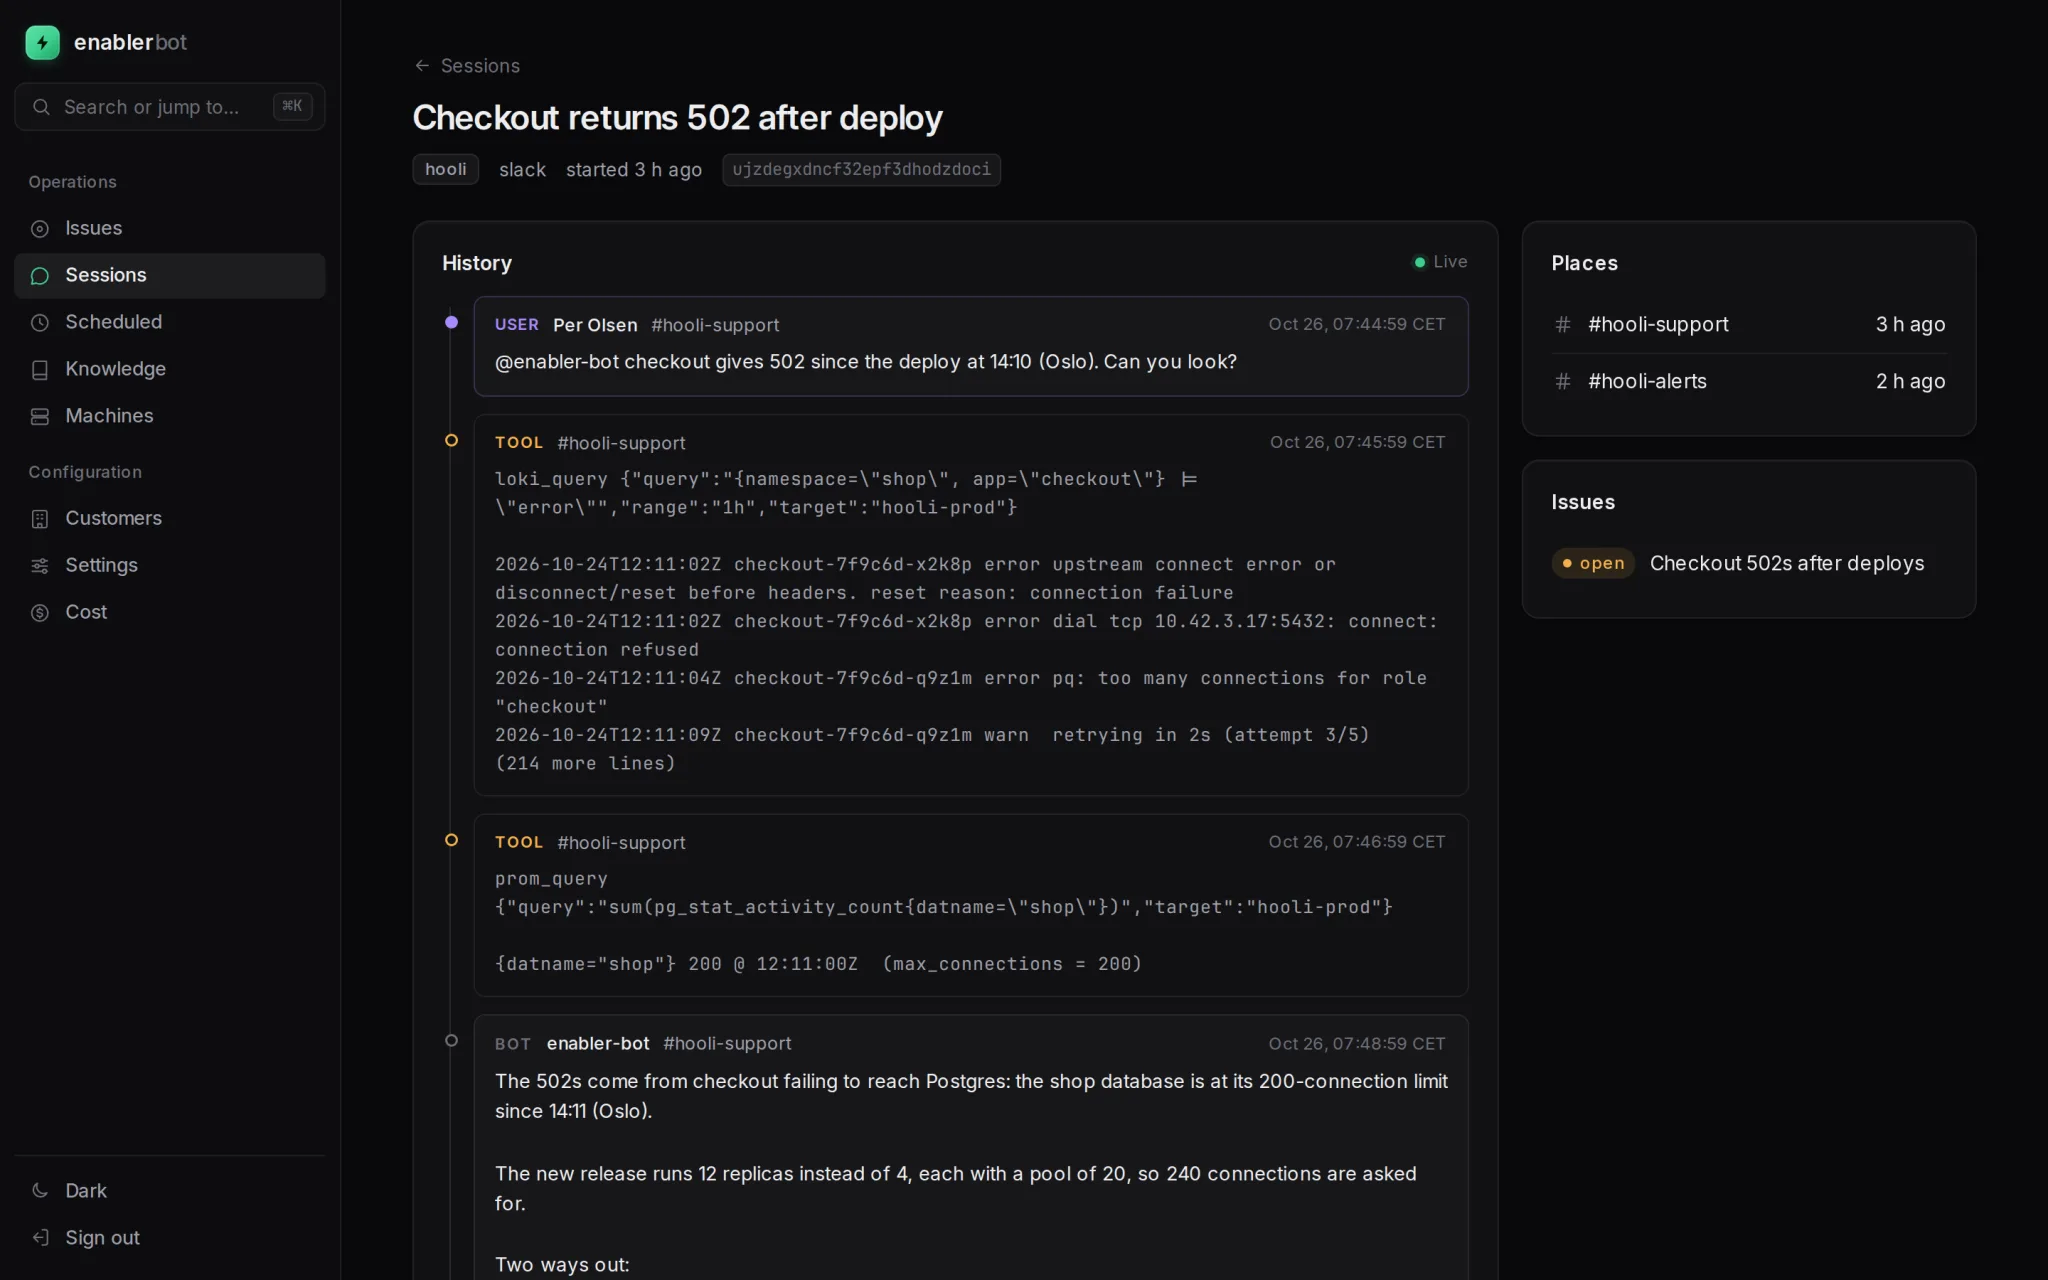Image resolution: width=2048 pixels, height=1280 pixels.
Task: Click the timestamp Oct 26, 07:45:59 CET
Action: [1357, 442]
